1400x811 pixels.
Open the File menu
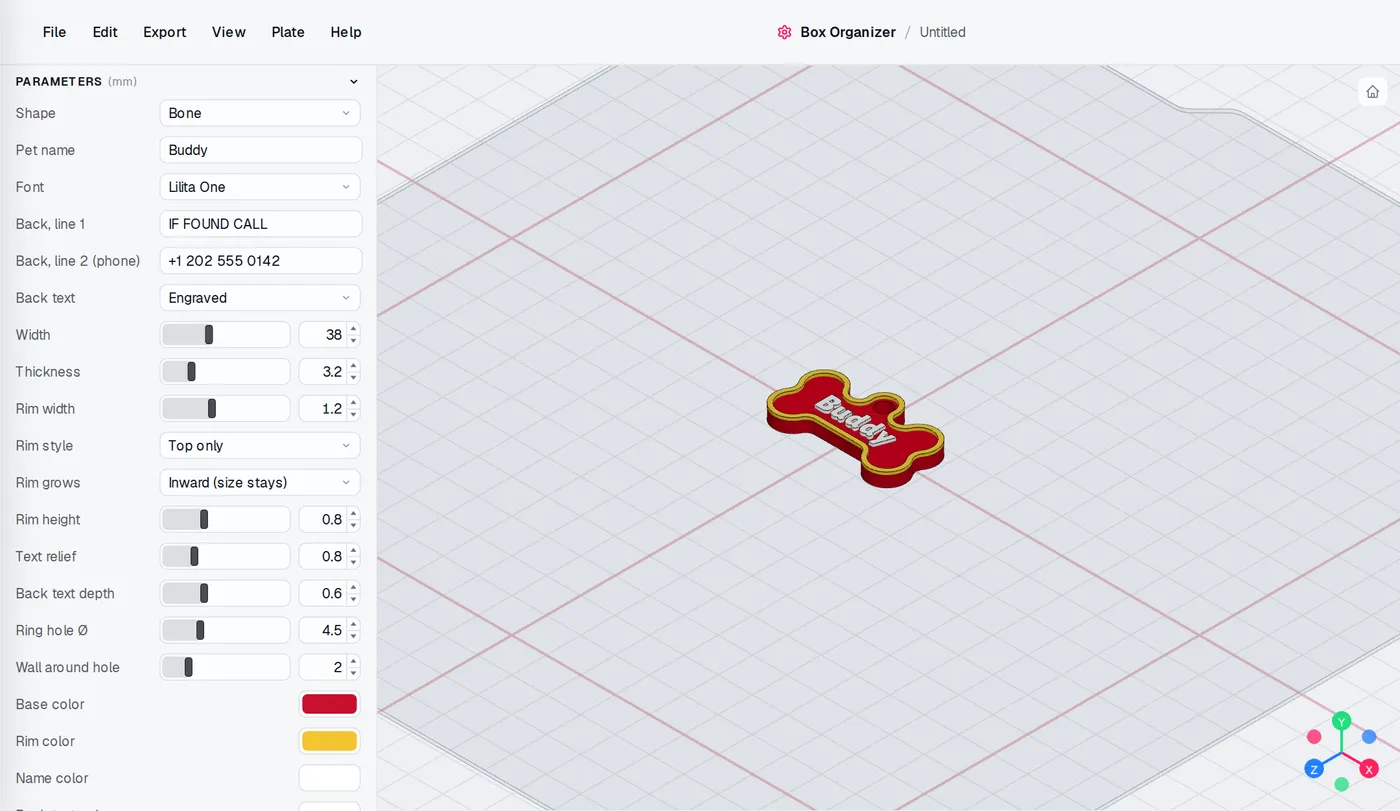coord(55,32)
